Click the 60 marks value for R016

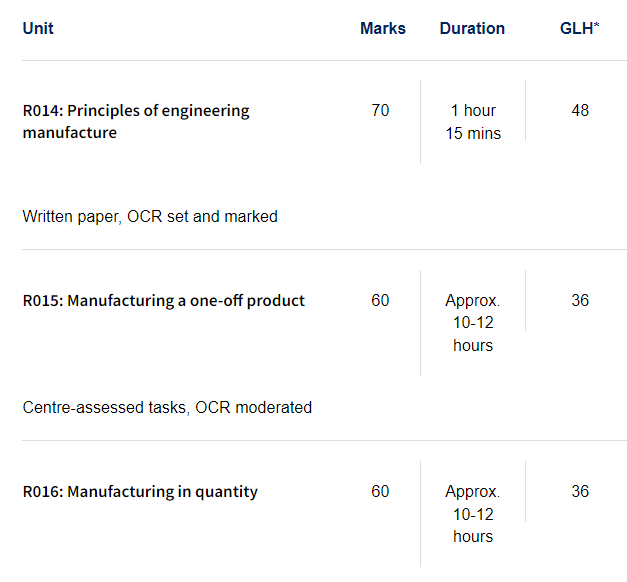[x=380, y=491]
